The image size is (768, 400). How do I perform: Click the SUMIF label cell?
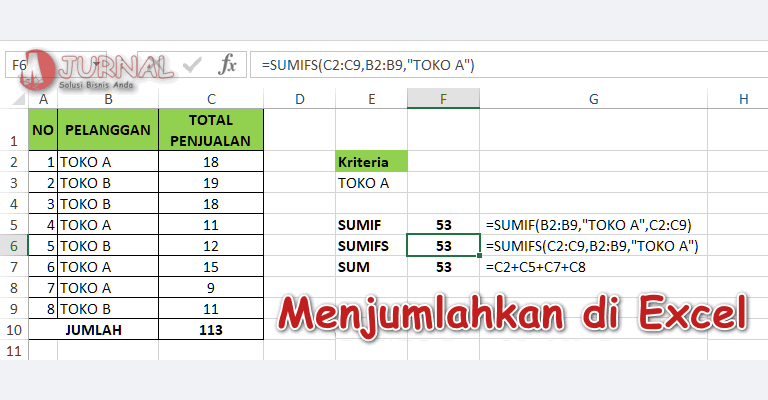[x=371, y=225]
